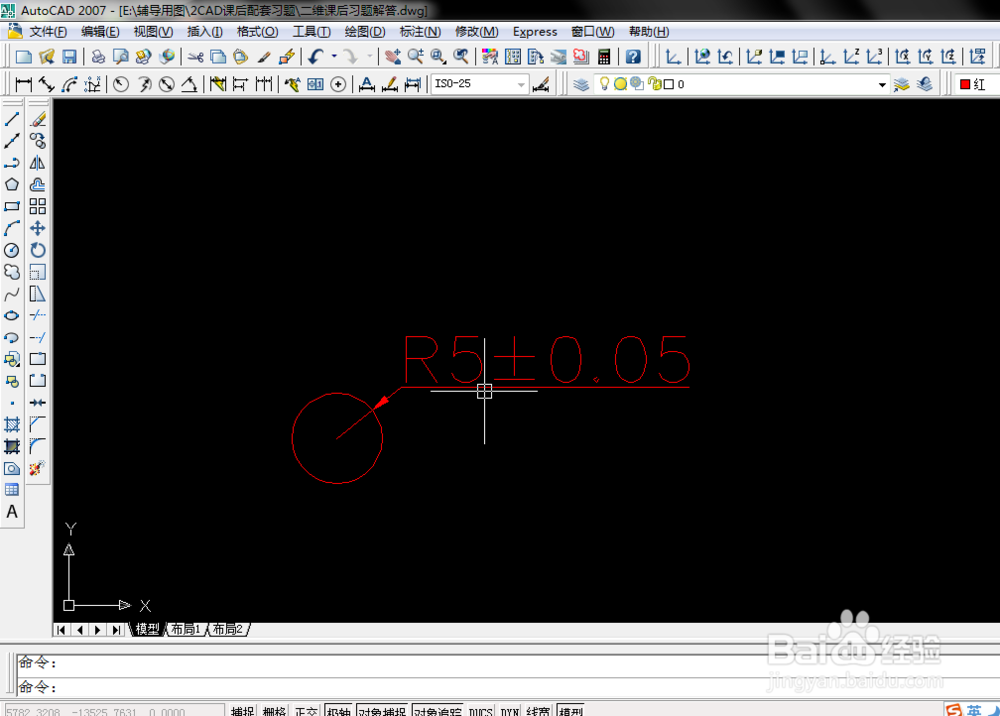1000x716 pixels.
Task: Click the Undo arrow icon
Action: pos(316,57)
